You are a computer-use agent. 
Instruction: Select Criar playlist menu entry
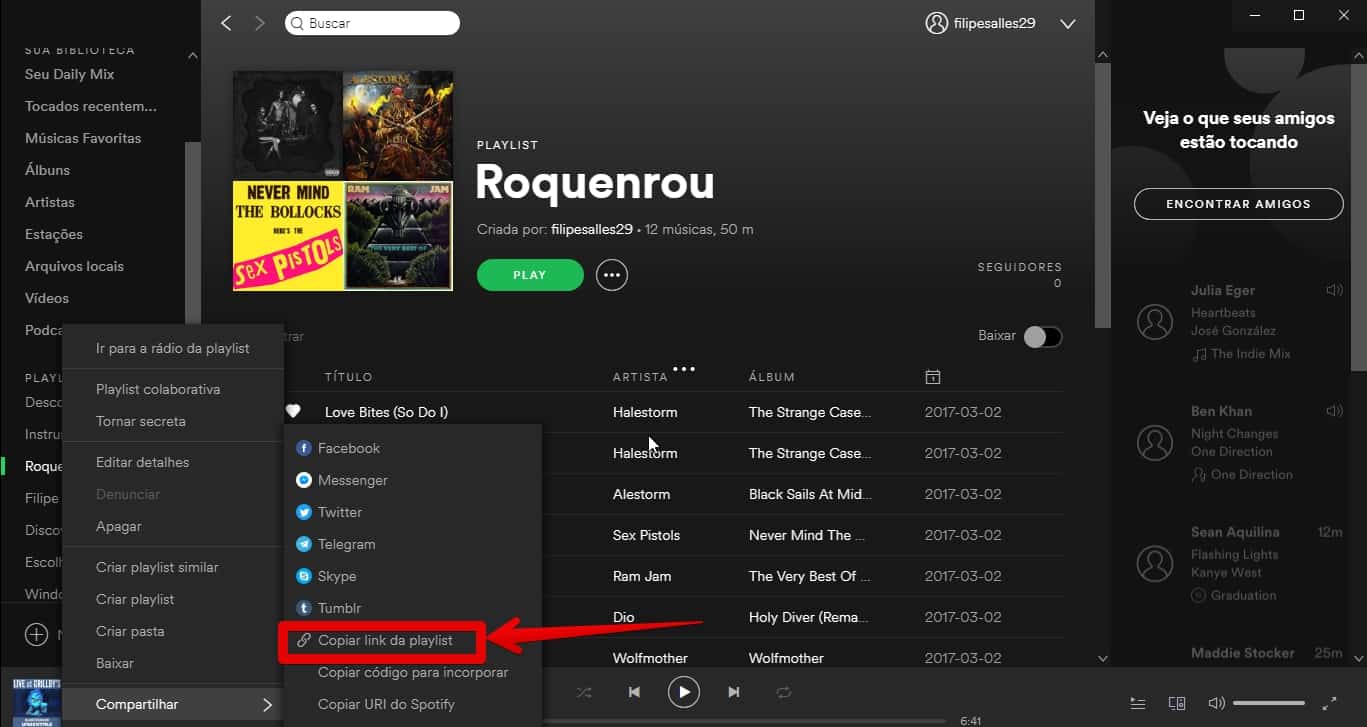[135, 599]
